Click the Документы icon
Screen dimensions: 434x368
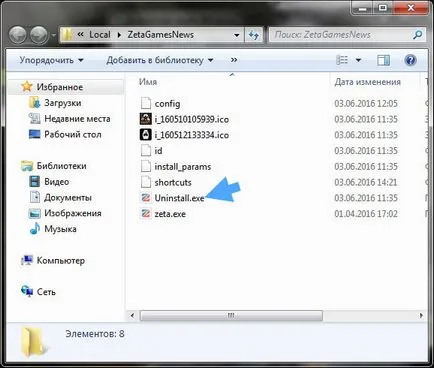(34, 197)
